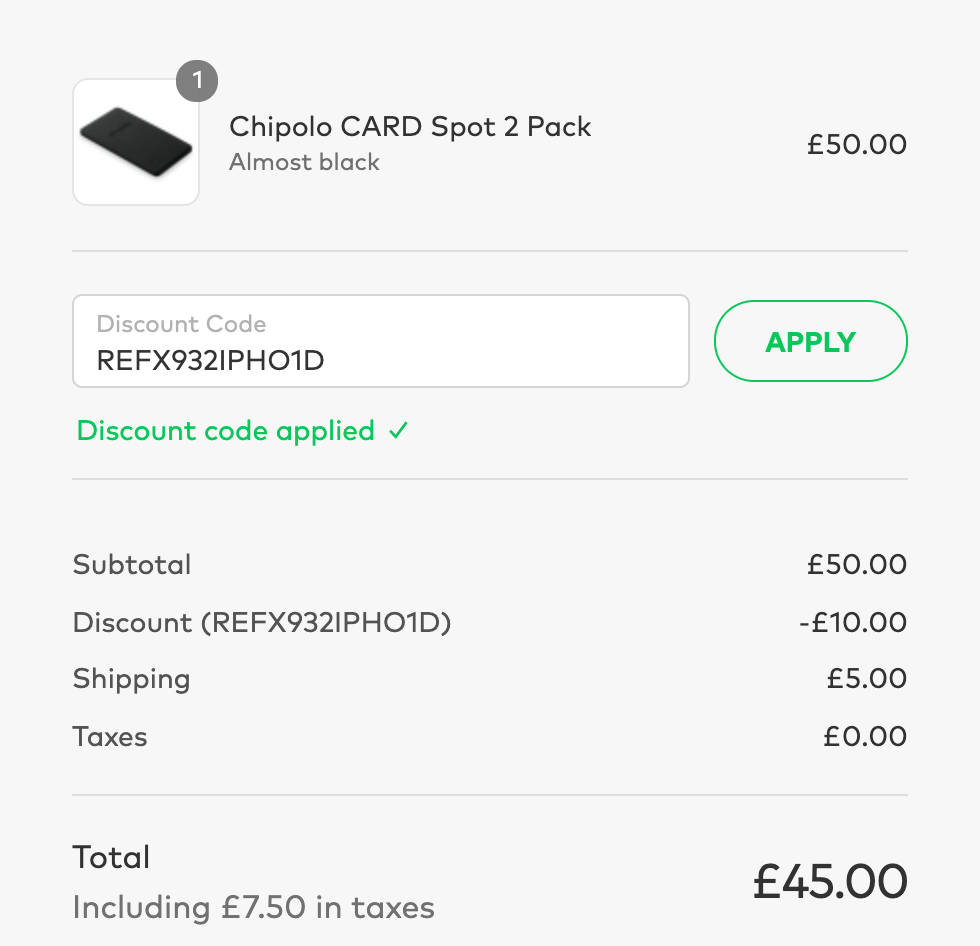This screenshot has height=946, width=980.
Task: Click the Chipolo CARD product thumbnail
Action: click(136, 142)
